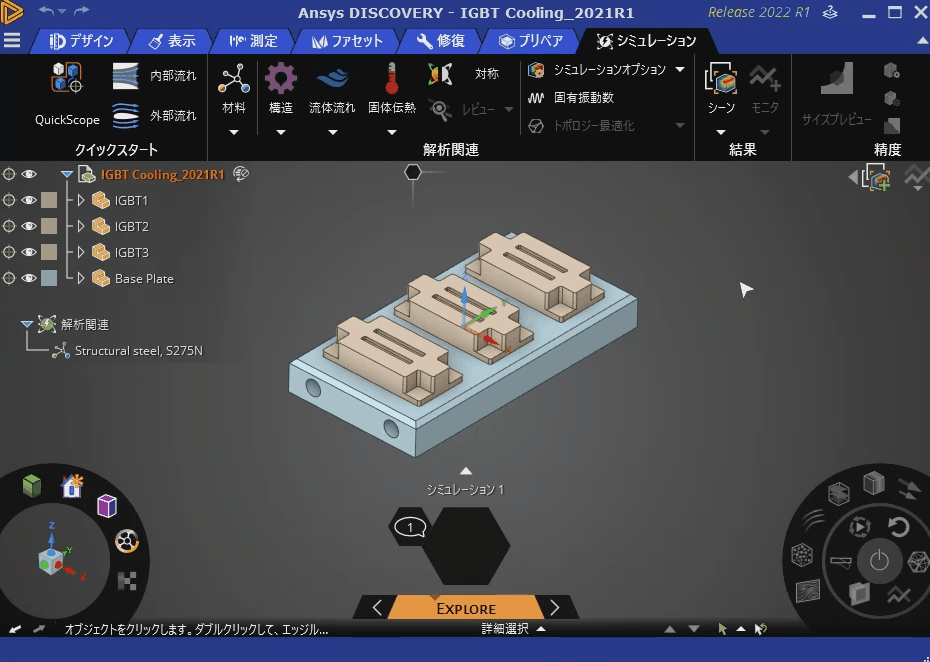Click the comment bubble with number 1
Screen dimensions: 930x662
point(410,527)
